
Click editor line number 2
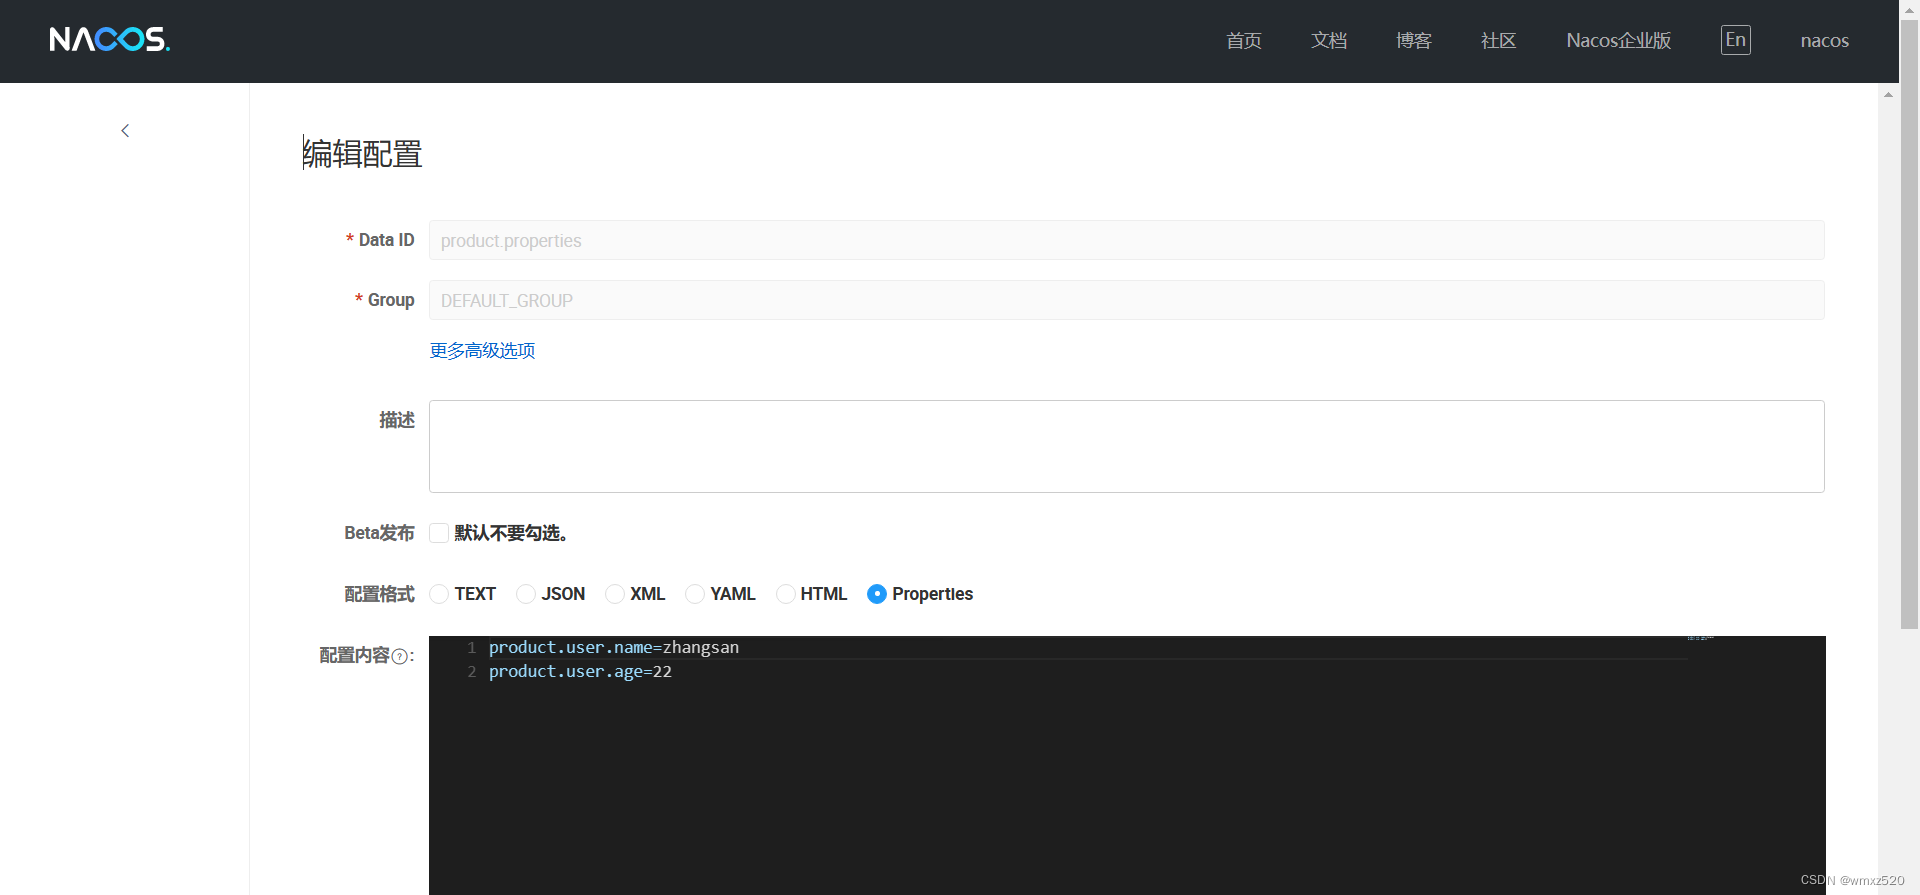pyautogui.click(x=472, y=672)
